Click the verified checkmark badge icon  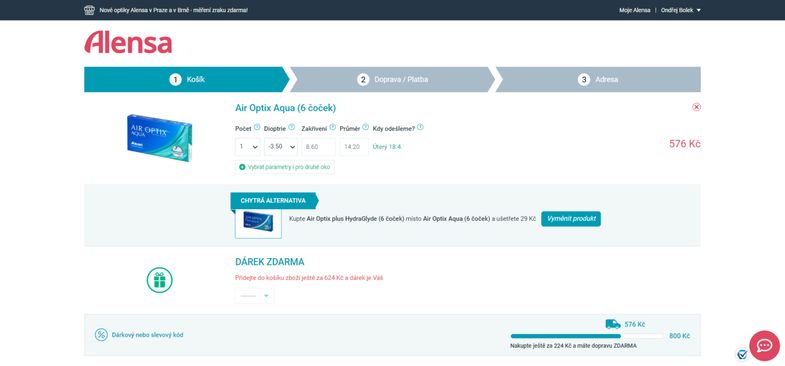point(742,354)
